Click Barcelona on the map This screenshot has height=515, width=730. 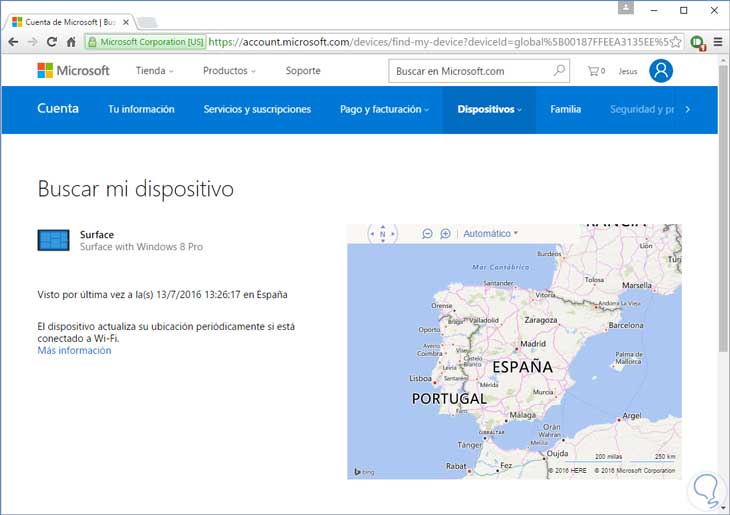(626, 325)
